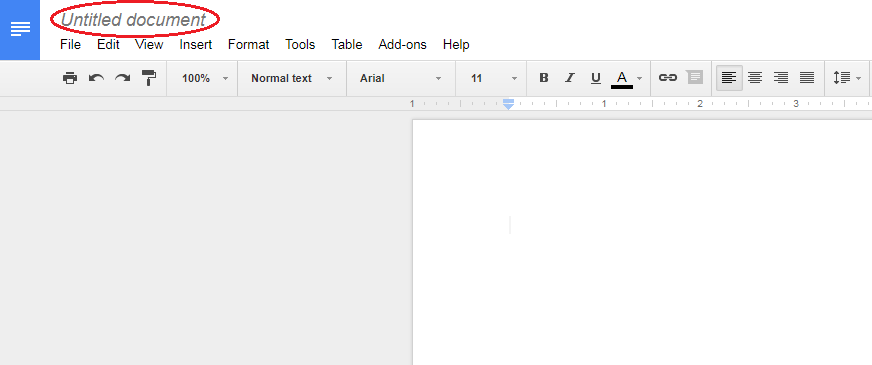Image resolution: width=872 pixels, height=365 pixels.
Task: Select Center align
Action: (755, 78)
